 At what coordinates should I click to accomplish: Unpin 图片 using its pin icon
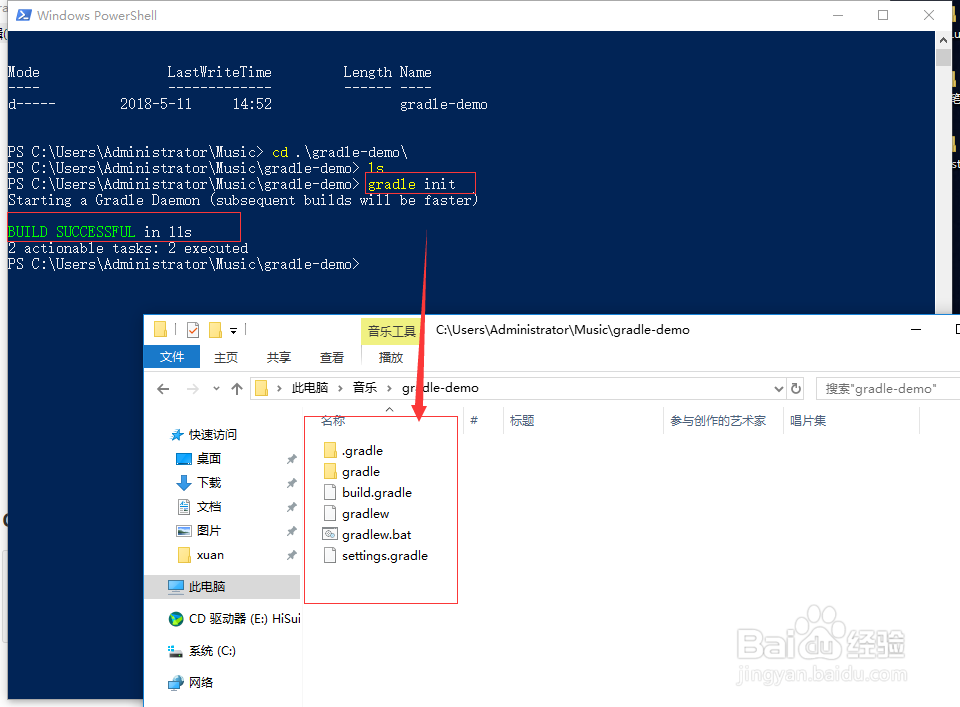click(x=291, y=531)
